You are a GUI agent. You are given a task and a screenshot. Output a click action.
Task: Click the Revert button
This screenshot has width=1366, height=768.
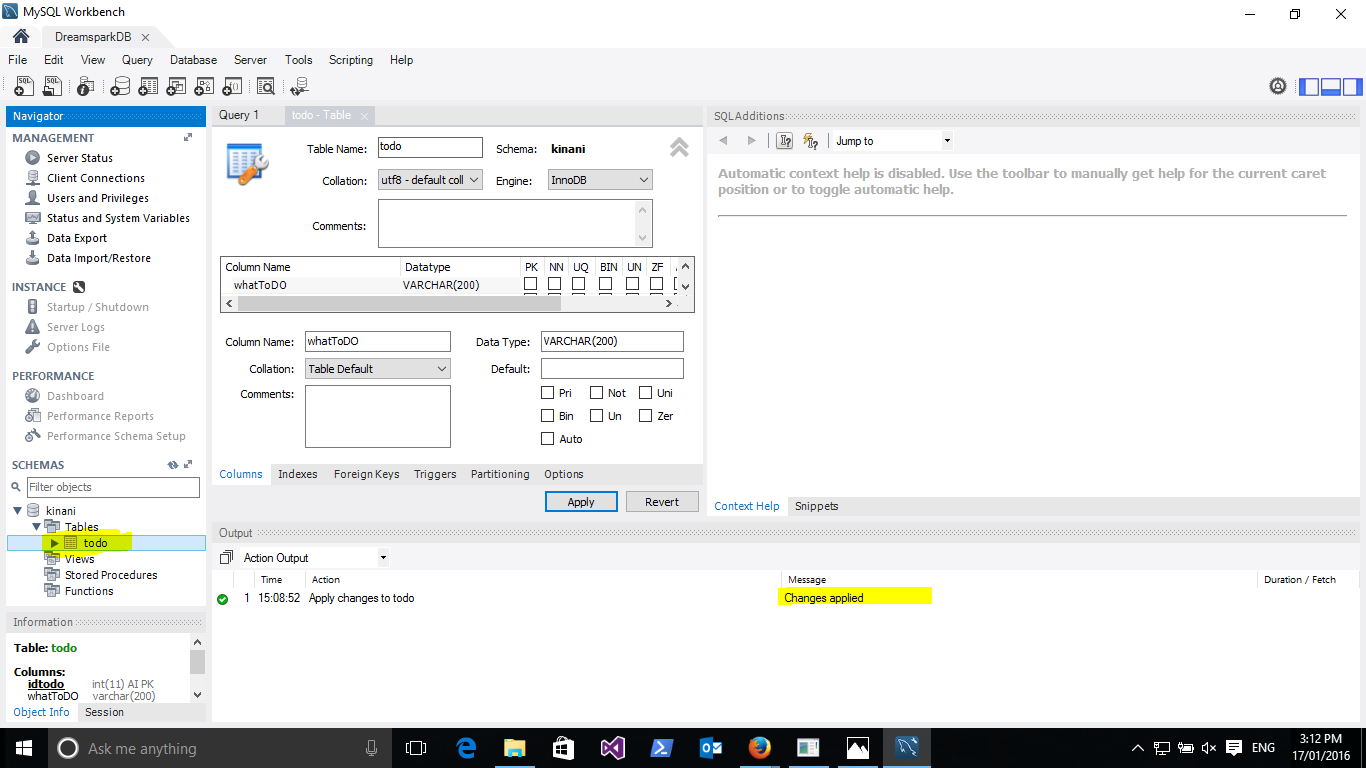pyautogui.click(x=661, y=502)
